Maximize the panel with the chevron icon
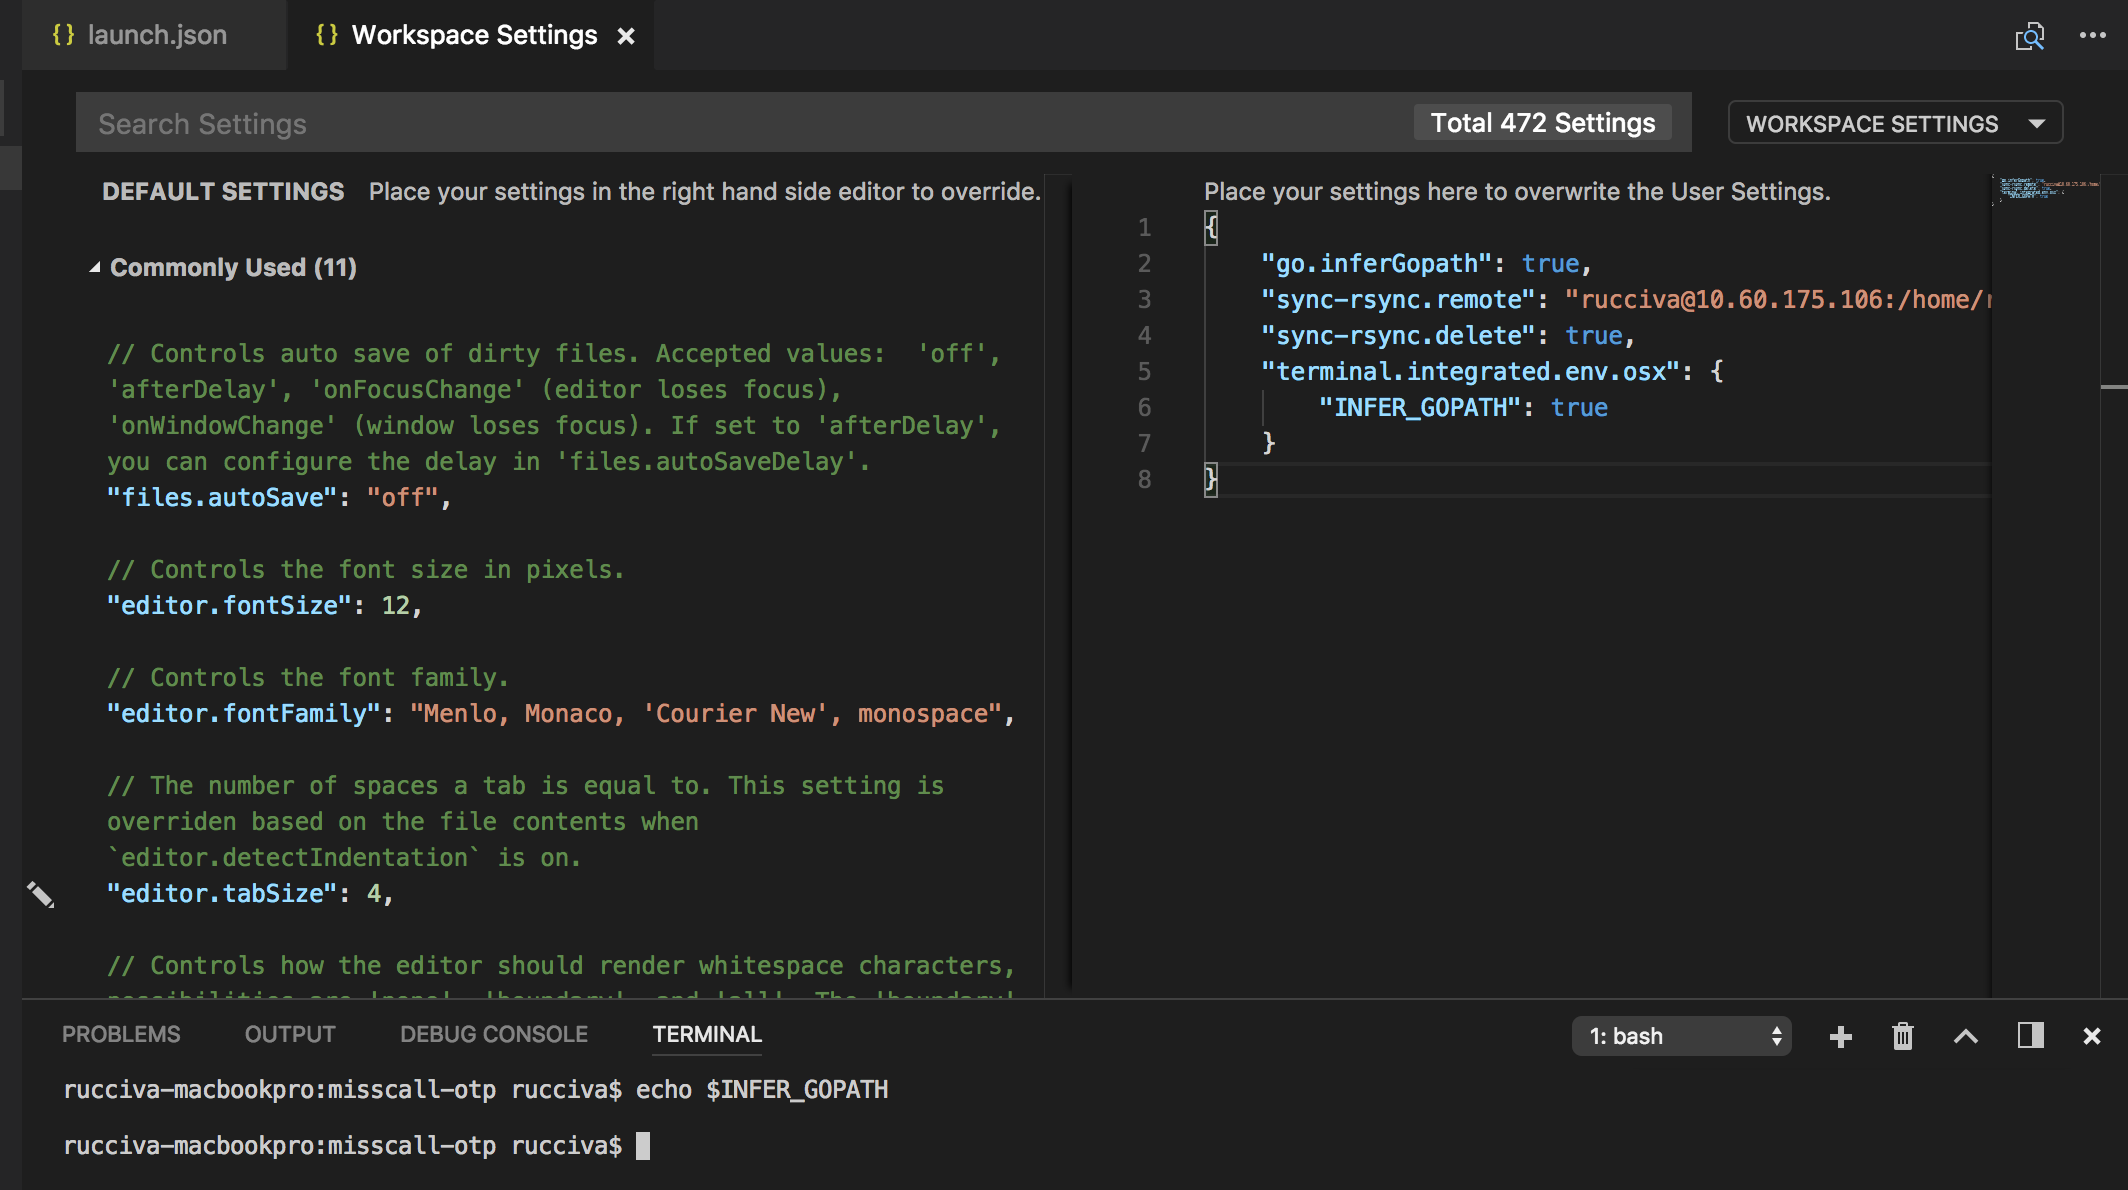The width and height of the screenshot is (2128, 1190). [1966, 1036]
